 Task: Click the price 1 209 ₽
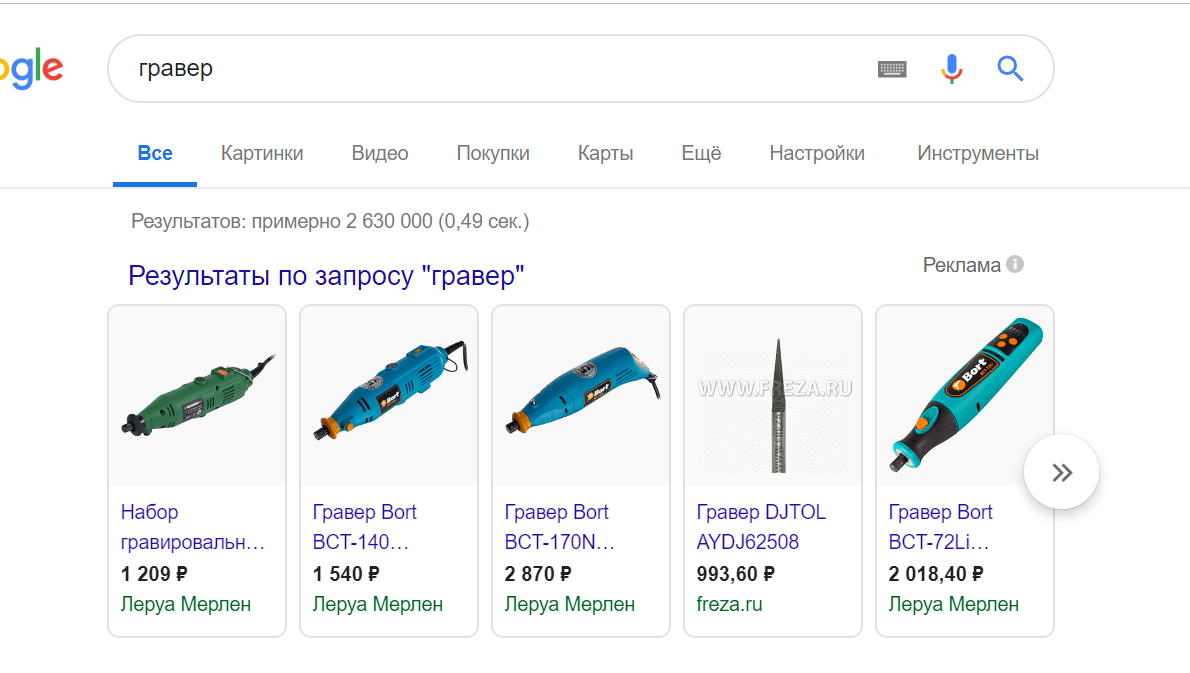pos(154,574)
